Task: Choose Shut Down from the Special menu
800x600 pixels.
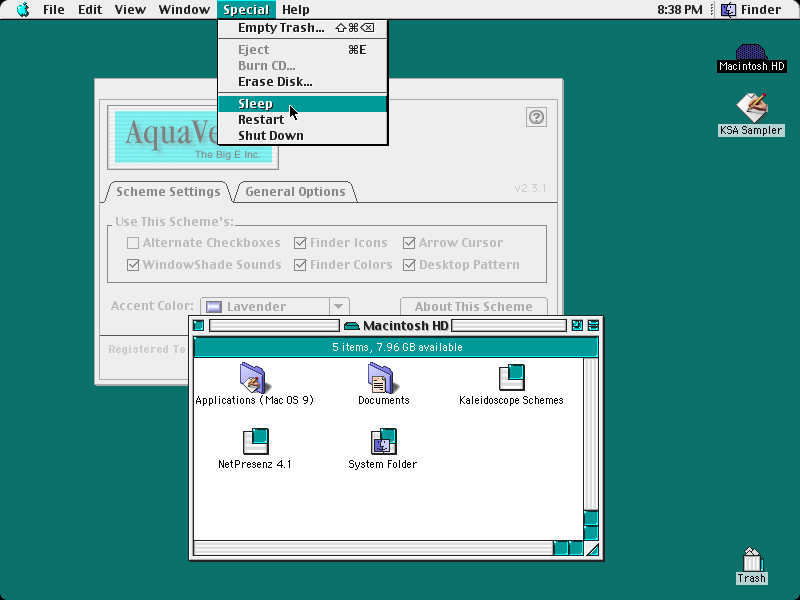Action: pos(303,135)
